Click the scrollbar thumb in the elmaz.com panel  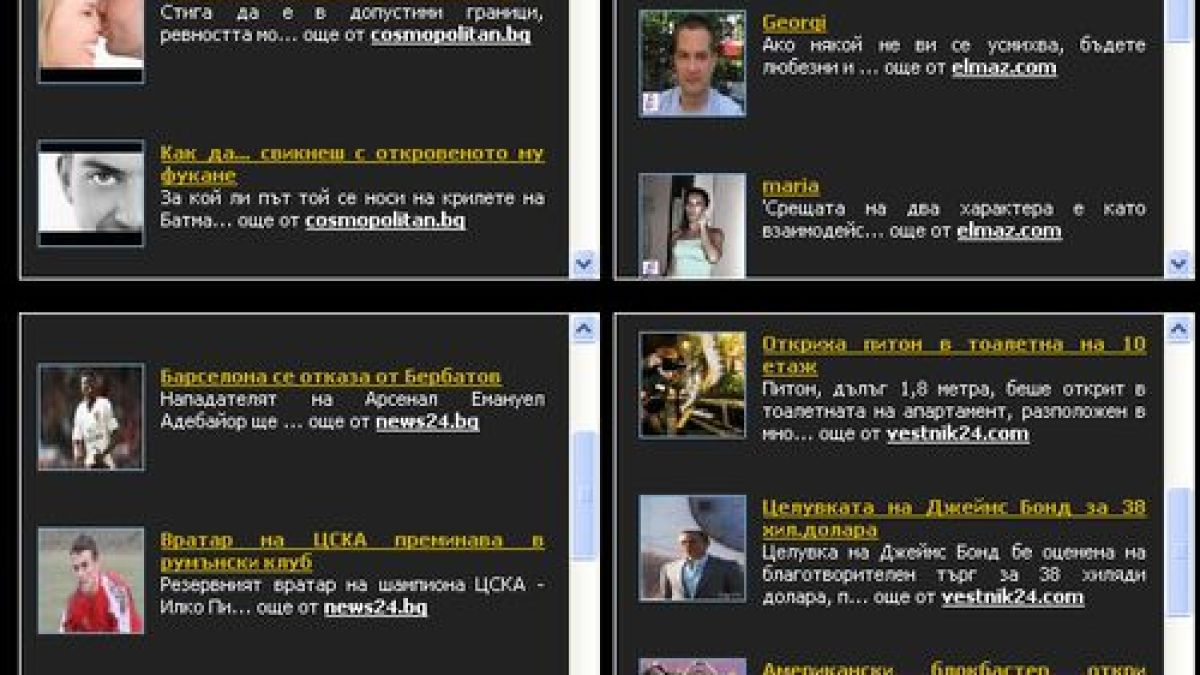[x=1180, y=20]
